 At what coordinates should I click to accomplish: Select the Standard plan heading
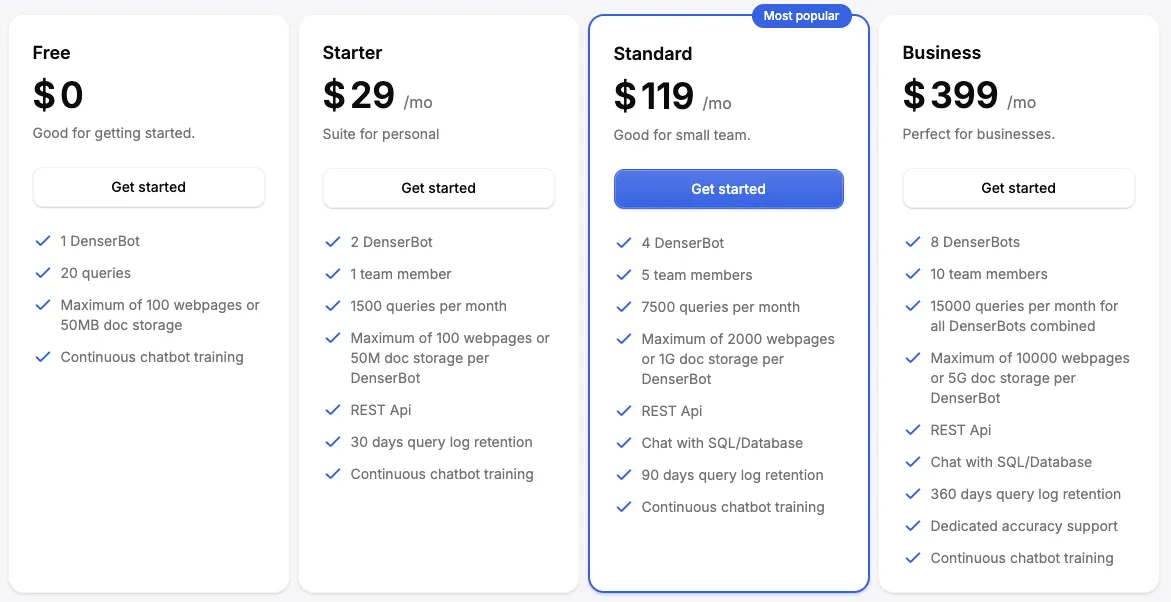(653, 53)
